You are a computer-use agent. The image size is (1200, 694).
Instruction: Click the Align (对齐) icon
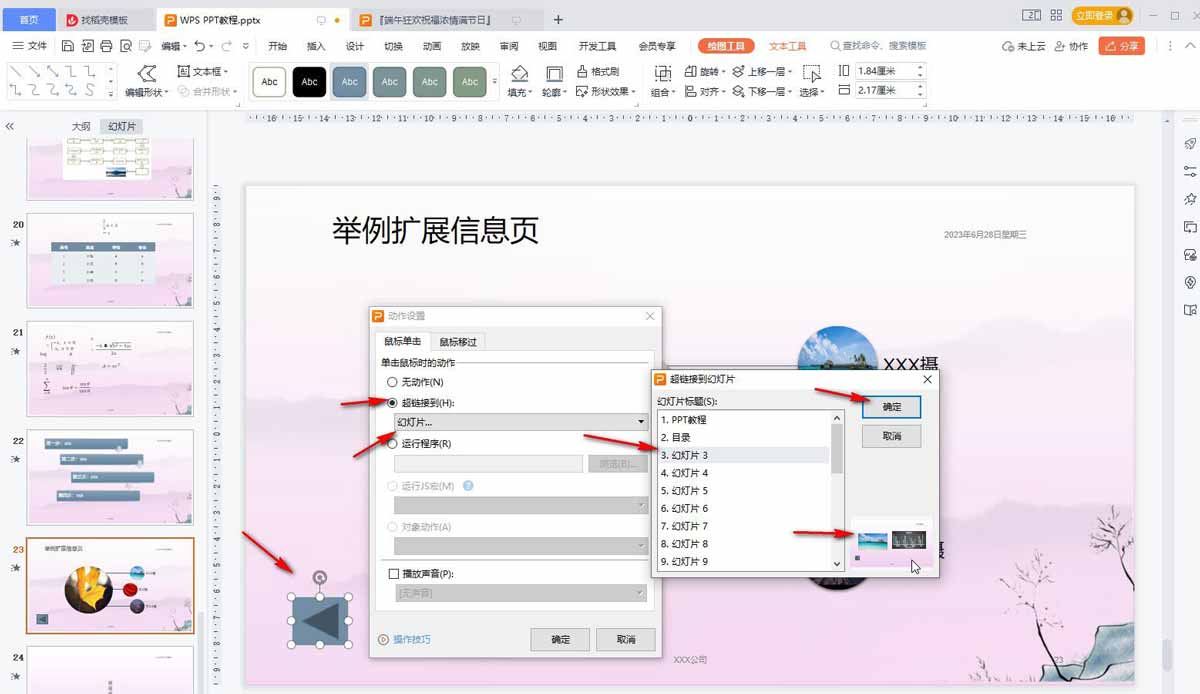[x=691, y=91]
